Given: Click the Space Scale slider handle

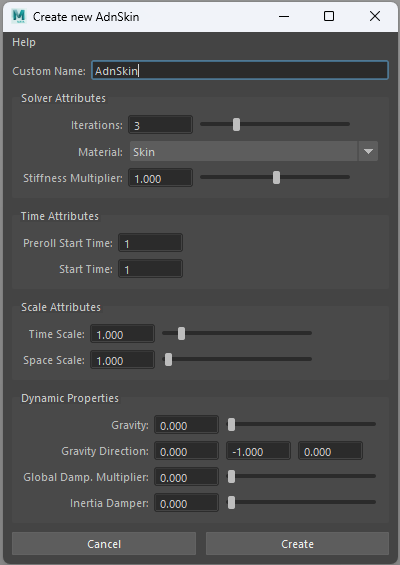Looking at the screenshot, I should coord(168,360).
